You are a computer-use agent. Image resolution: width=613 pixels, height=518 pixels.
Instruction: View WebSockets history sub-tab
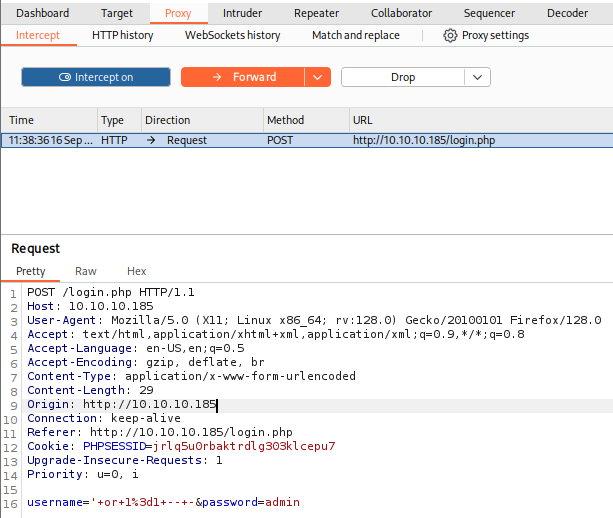[232, 35]
